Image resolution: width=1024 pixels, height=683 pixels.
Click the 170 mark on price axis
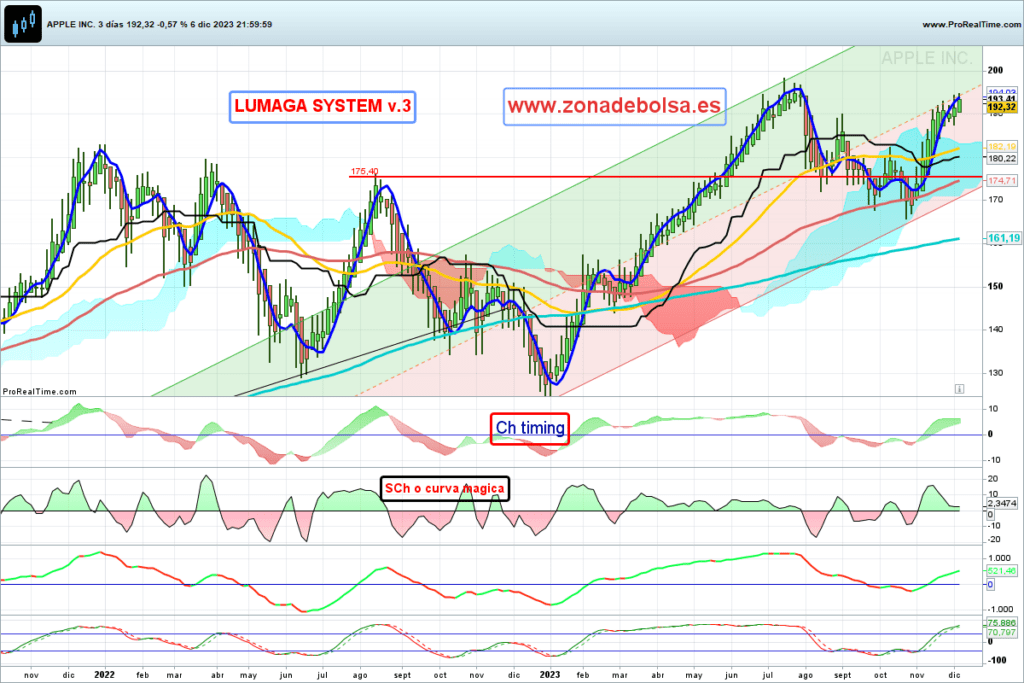[995, 200]
